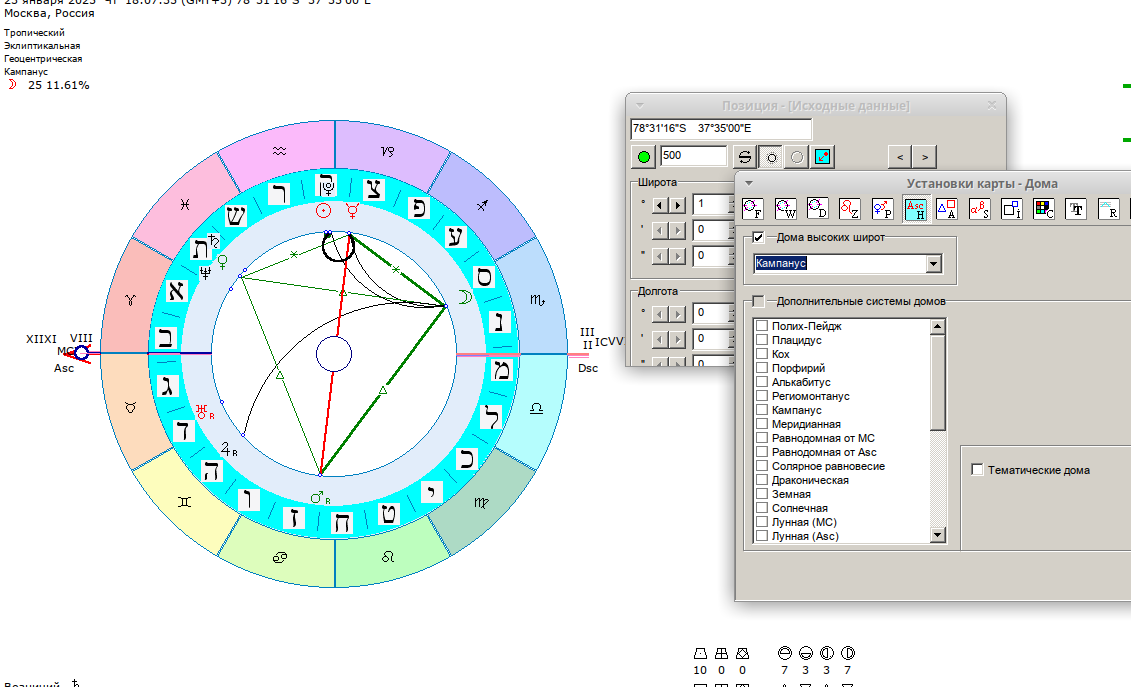This screenshot has height=687, width=1131.
Task: Check the Лунная (Asc) option
Action: tap(762, 536)
